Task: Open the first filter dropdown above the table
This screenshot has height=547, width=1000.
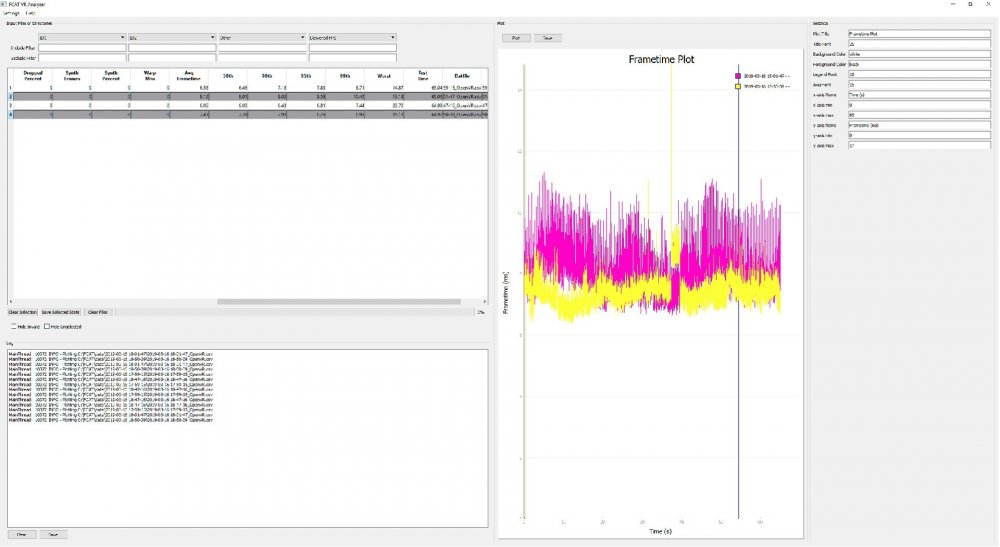Action: [82, 38]
